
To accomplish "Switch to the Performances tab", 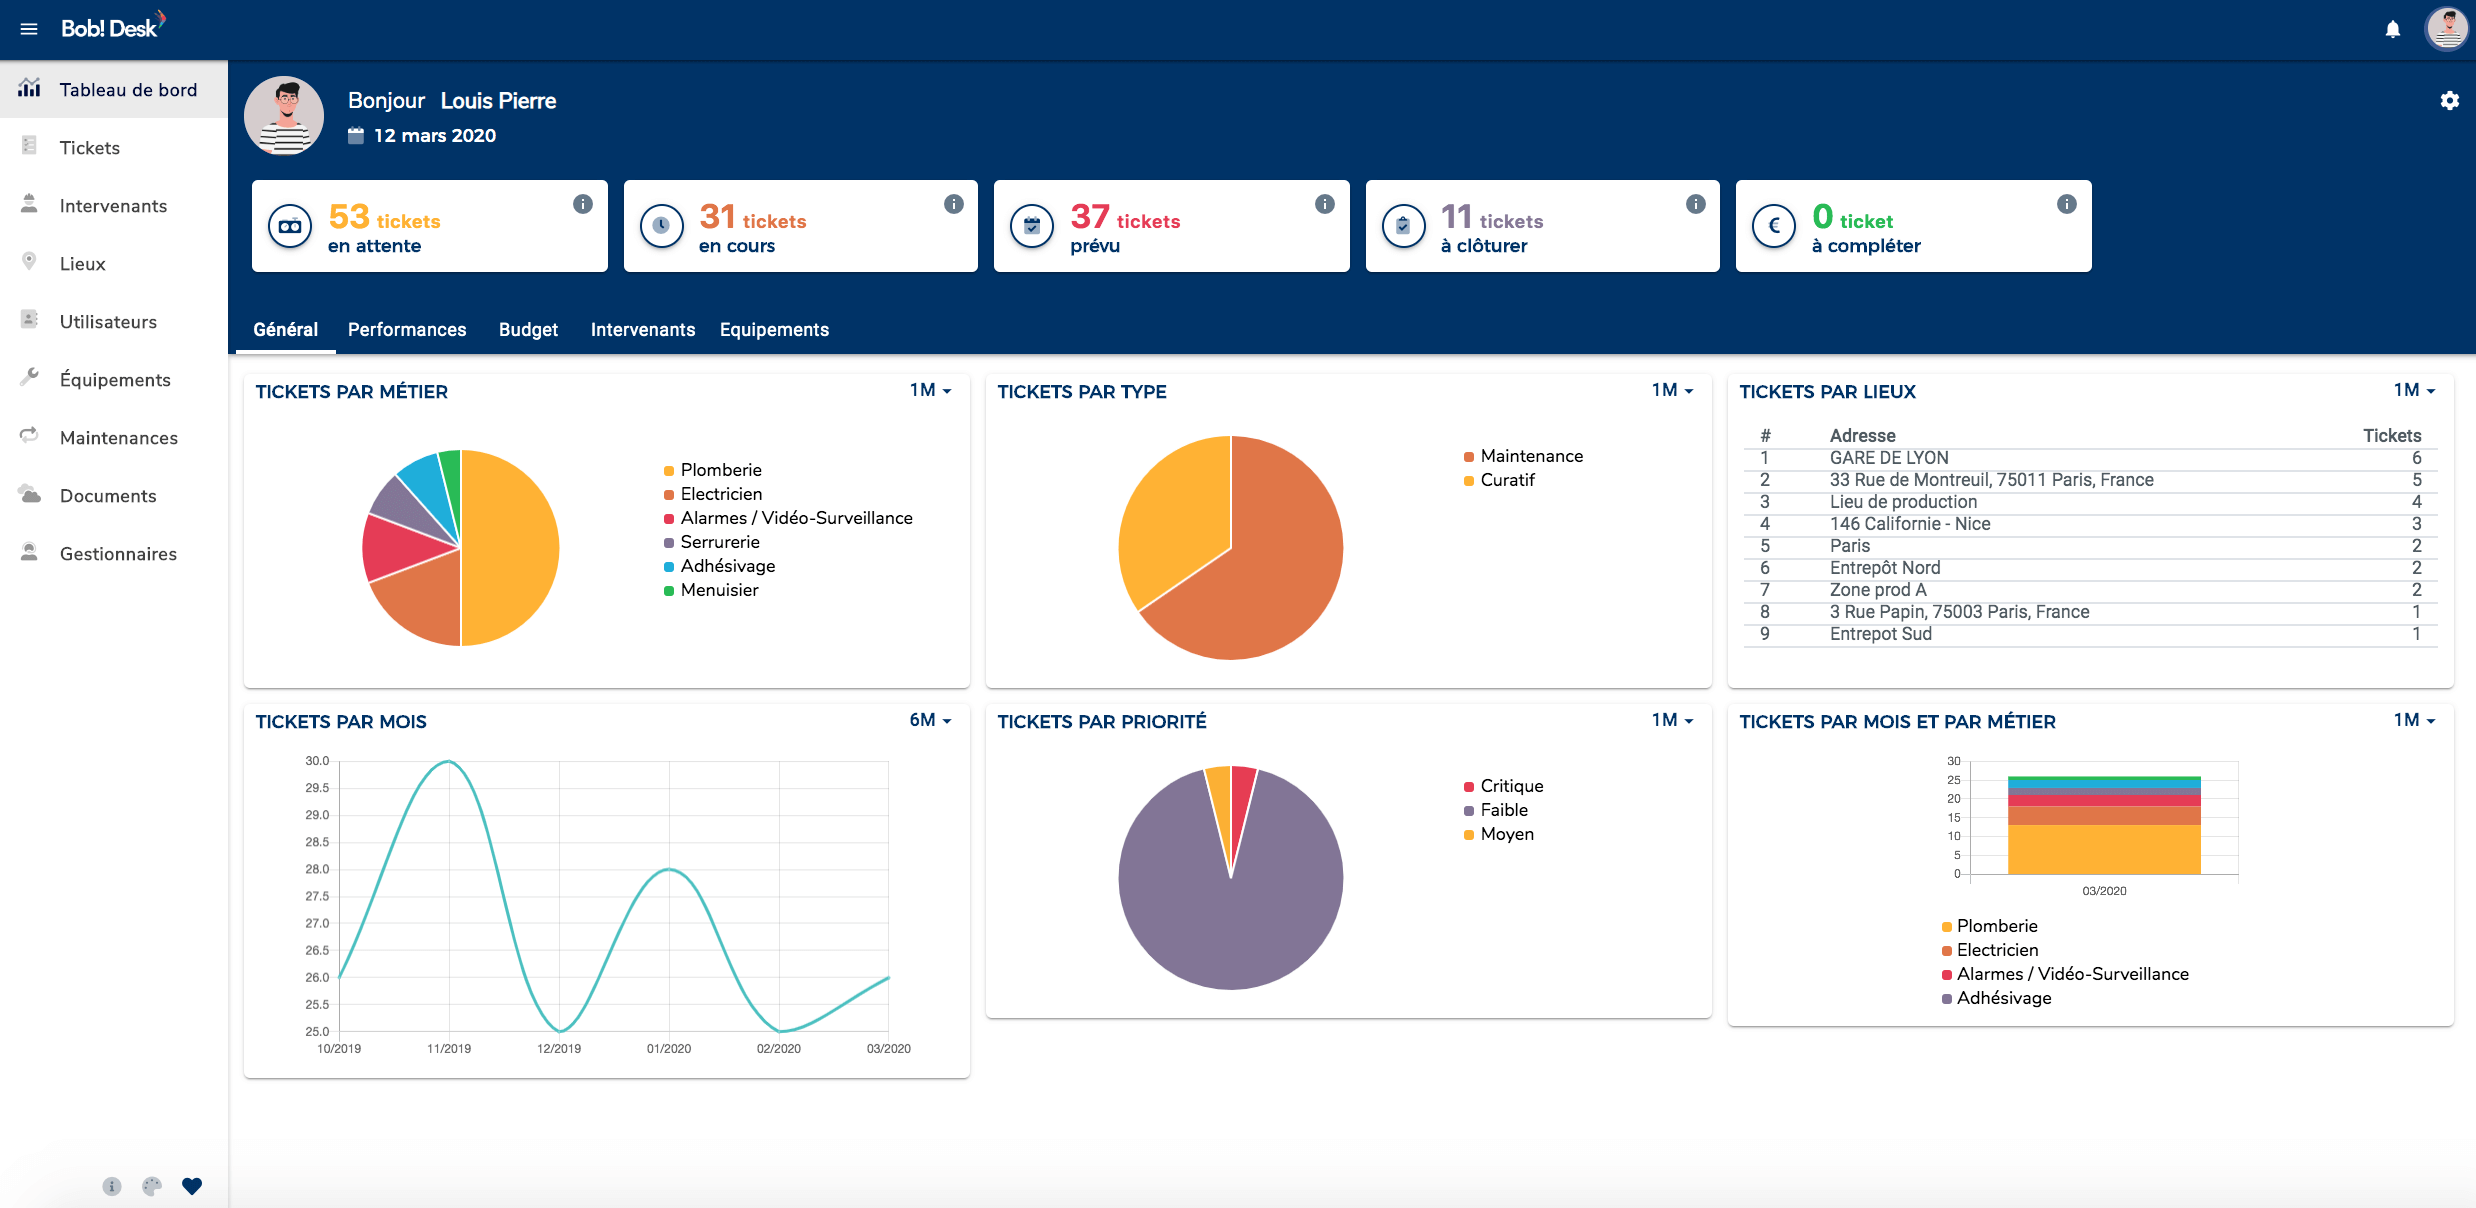I will tap(407, 330).
